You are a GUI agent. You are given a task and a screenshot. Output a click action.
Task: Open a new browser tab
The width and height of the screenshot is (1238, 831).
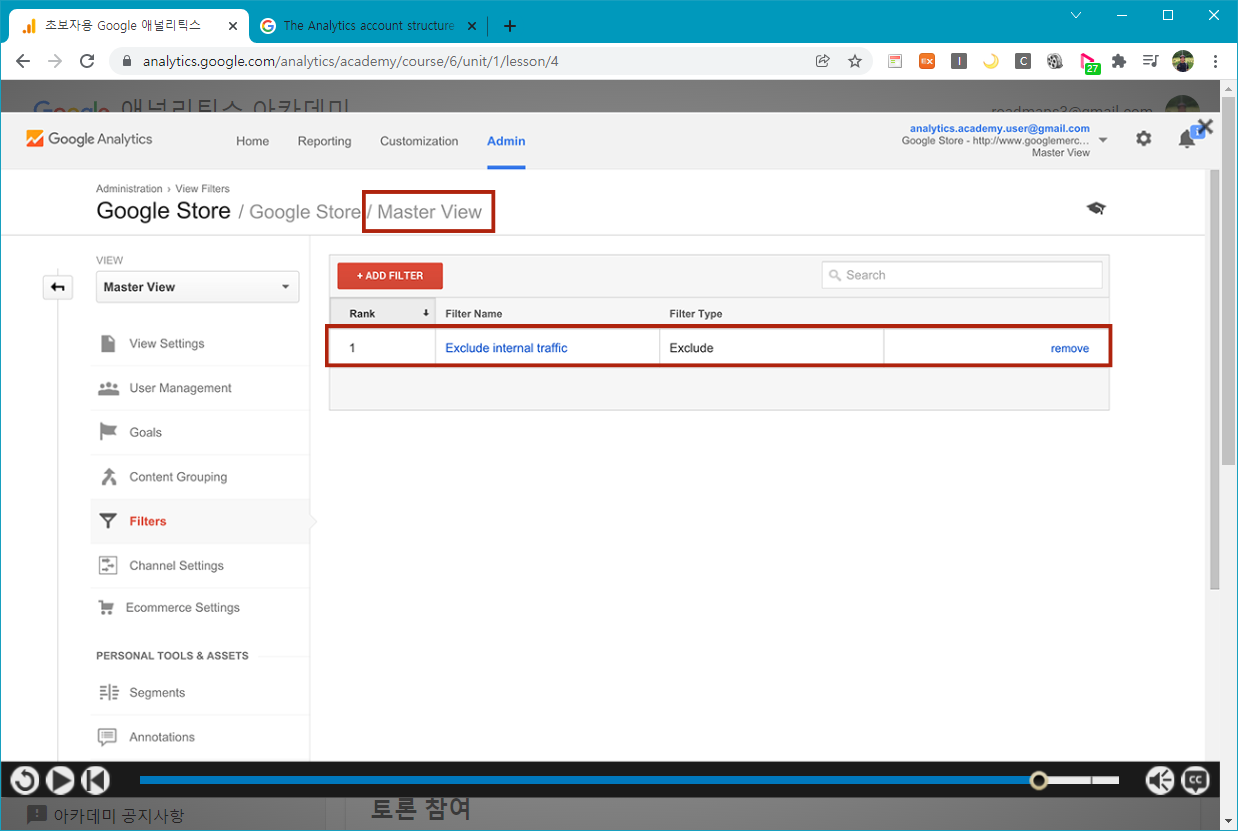click(510, 26)
